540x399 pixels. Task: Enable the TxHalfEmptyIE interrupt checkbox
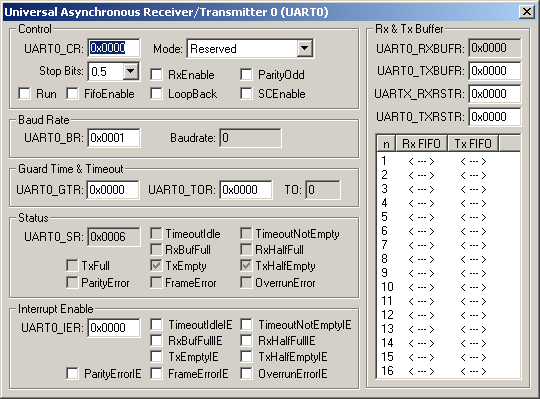click(246, 357)
